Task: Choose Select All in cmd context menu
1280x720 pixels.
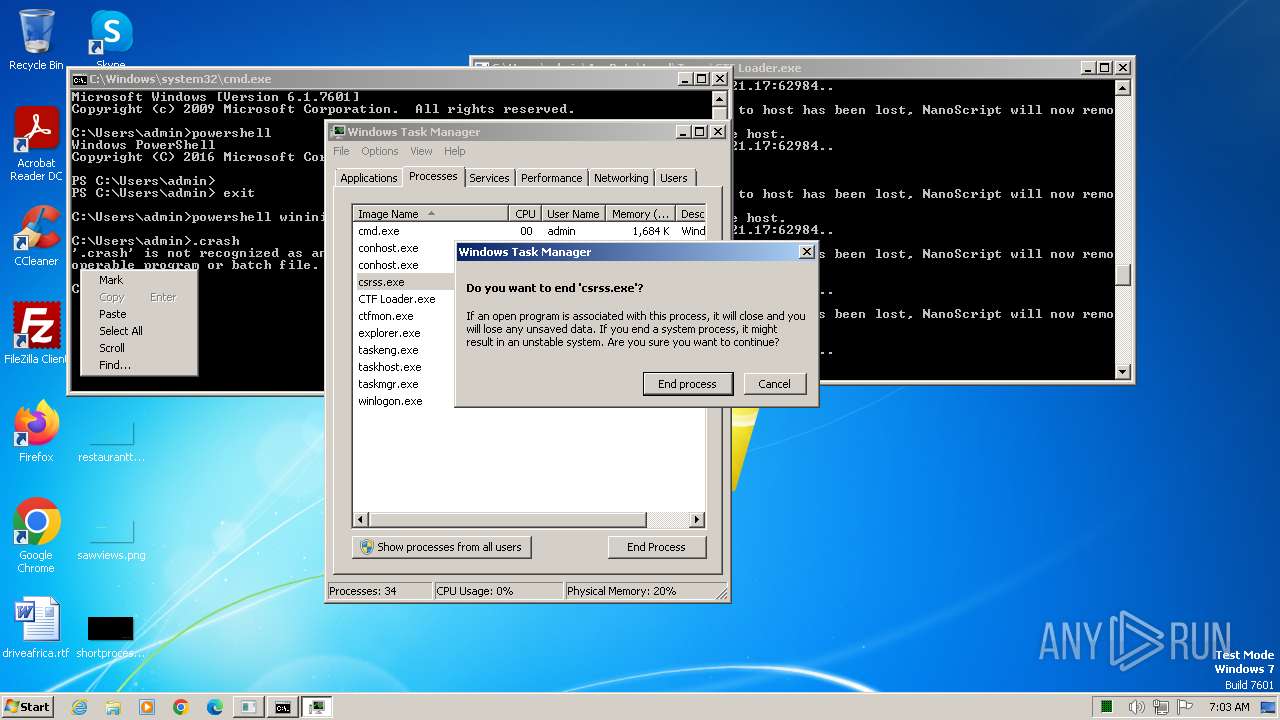Action: (x=139, y=331)
